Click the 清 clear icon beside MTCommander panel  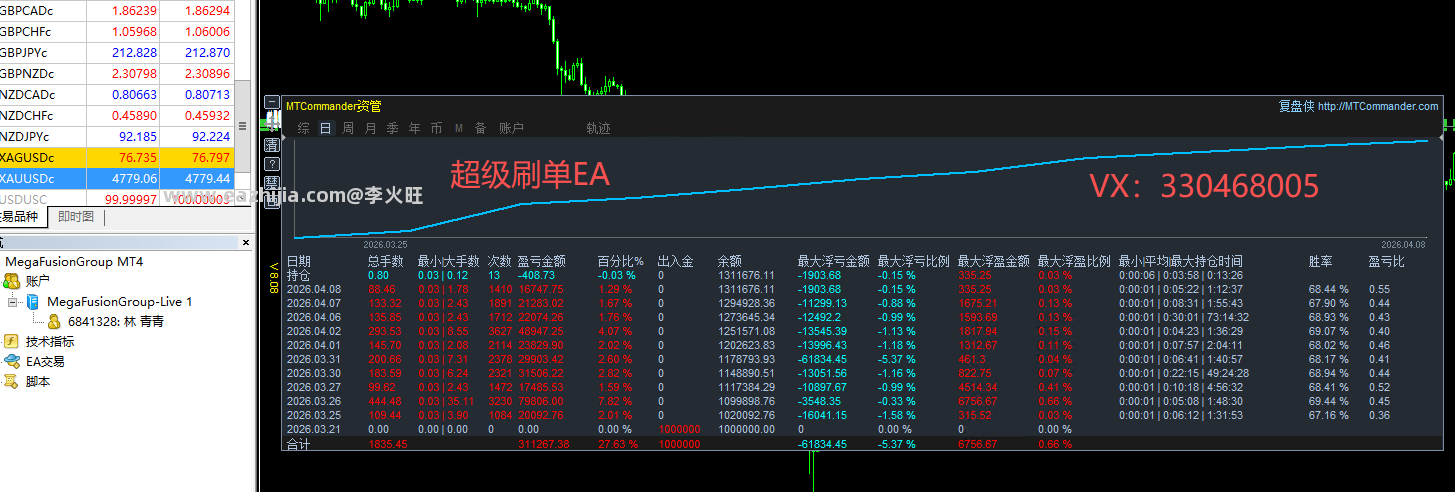point(271,146)
